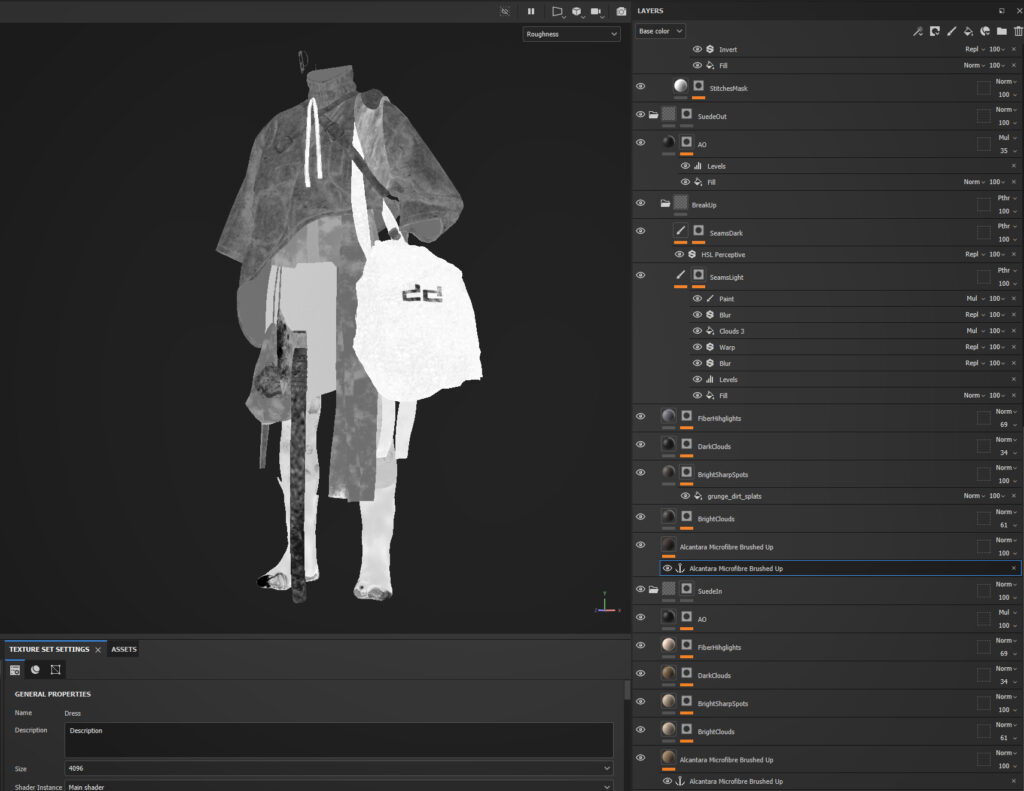Open the Base color channel dropdown
The width and height of the screenshot is (1024, 791).
coord(660,31)
